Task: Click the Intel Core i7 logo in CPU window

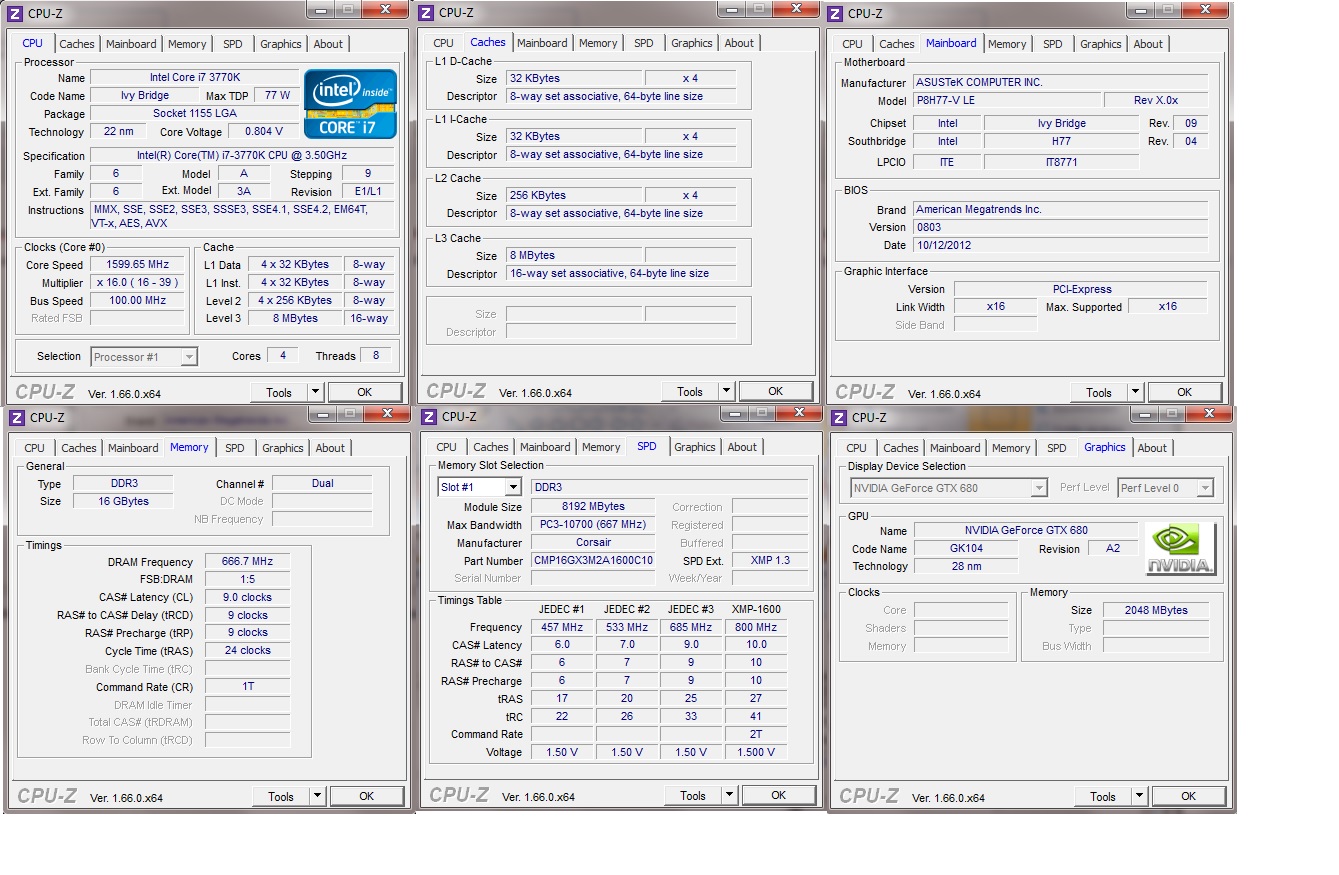Action: [350, 104]
